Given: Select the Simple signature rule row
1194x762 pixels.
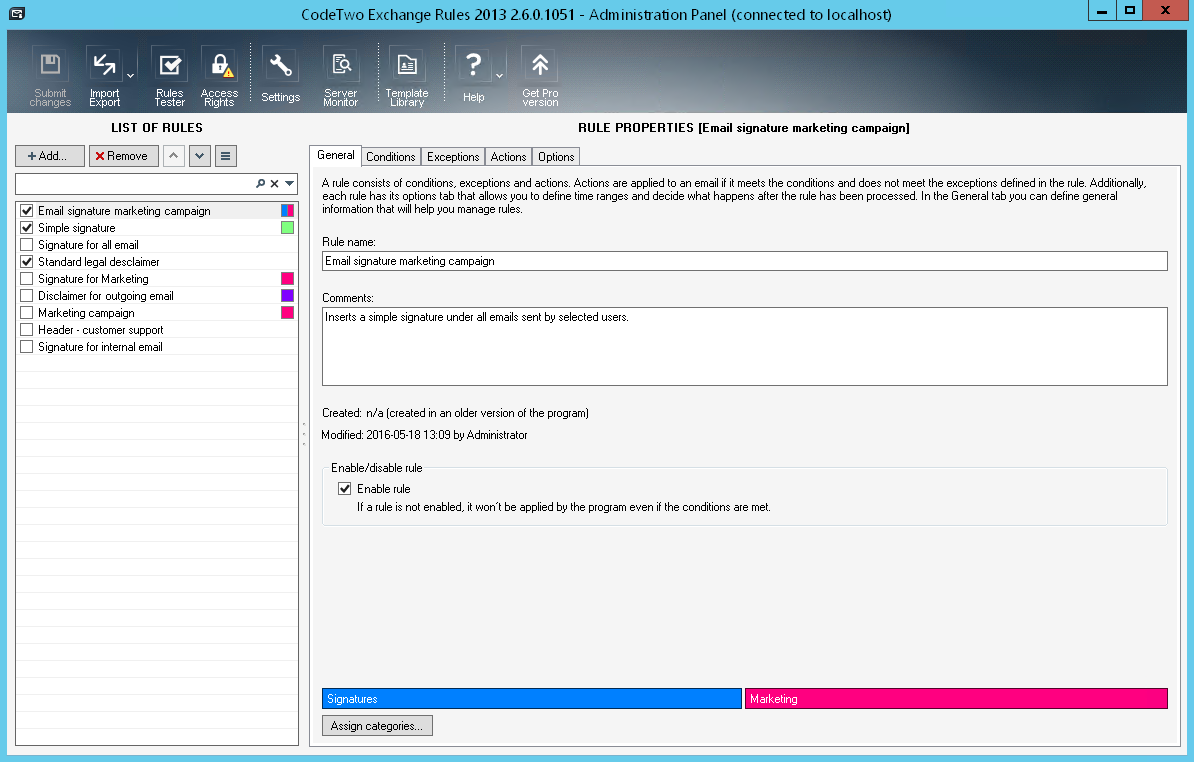Looking at the screenshot, I should (x=156, y=228).
